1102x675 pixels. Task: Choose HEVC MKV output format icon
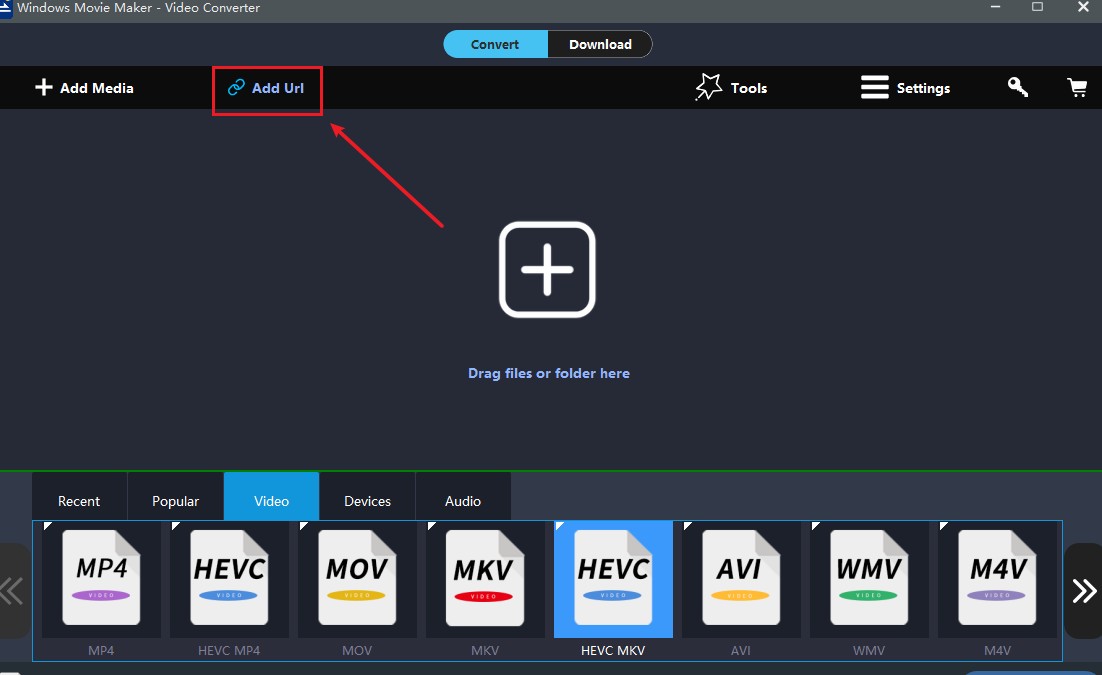tap(613, 579)
